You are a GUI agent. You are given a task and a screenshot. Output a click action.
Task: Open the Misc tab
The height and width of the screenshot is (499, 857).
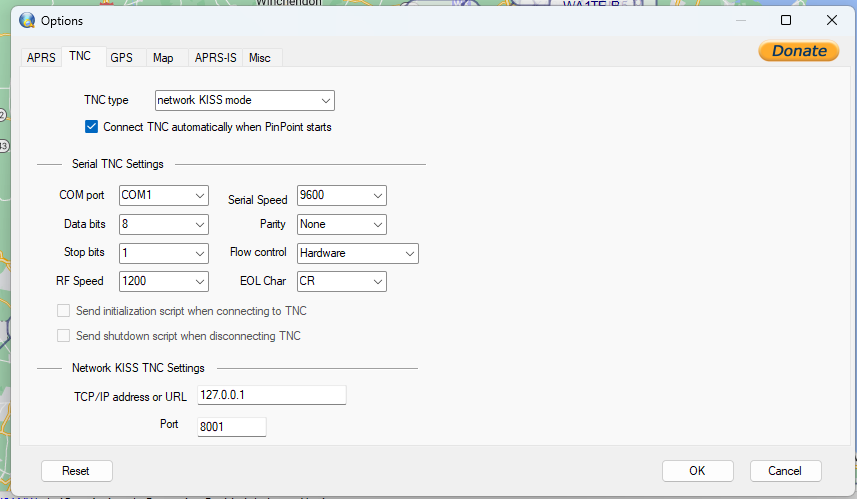coord(260,57)
